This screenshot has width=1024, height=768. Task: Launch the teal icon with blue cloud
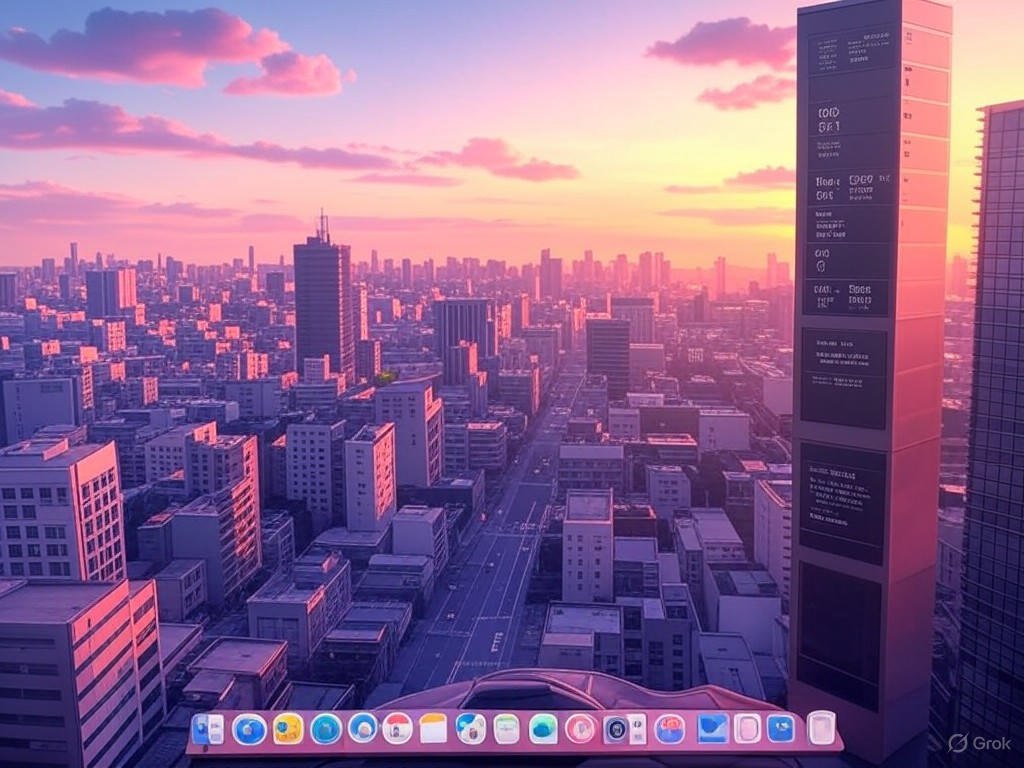coord(543,728)
